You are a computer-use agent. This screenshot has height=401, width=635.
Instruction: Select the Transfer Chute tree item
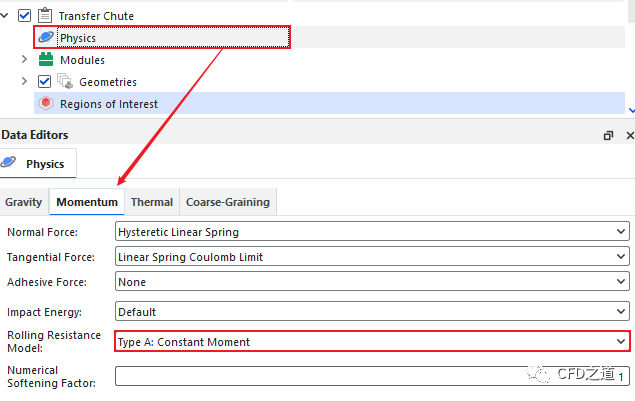tap(96, 16)
